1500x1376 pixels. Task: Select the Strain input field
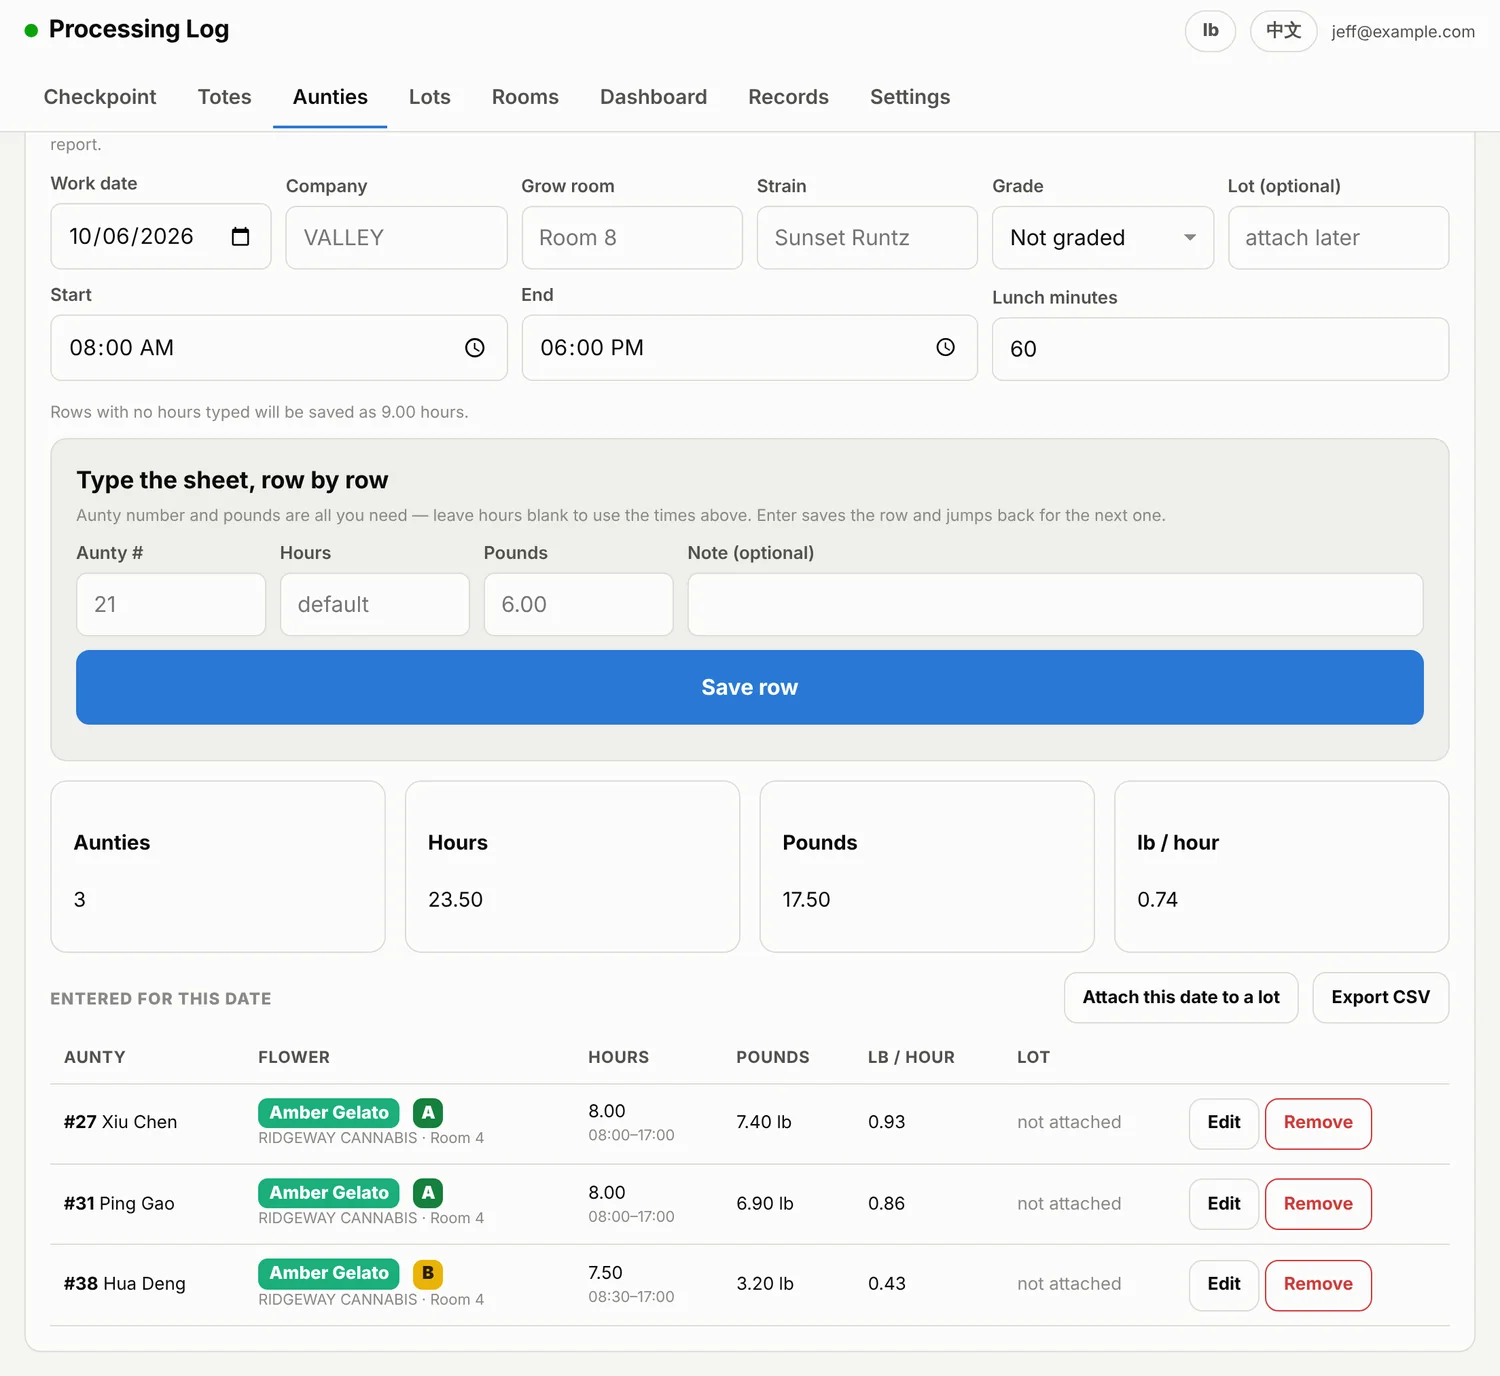[x=867, y=238]
